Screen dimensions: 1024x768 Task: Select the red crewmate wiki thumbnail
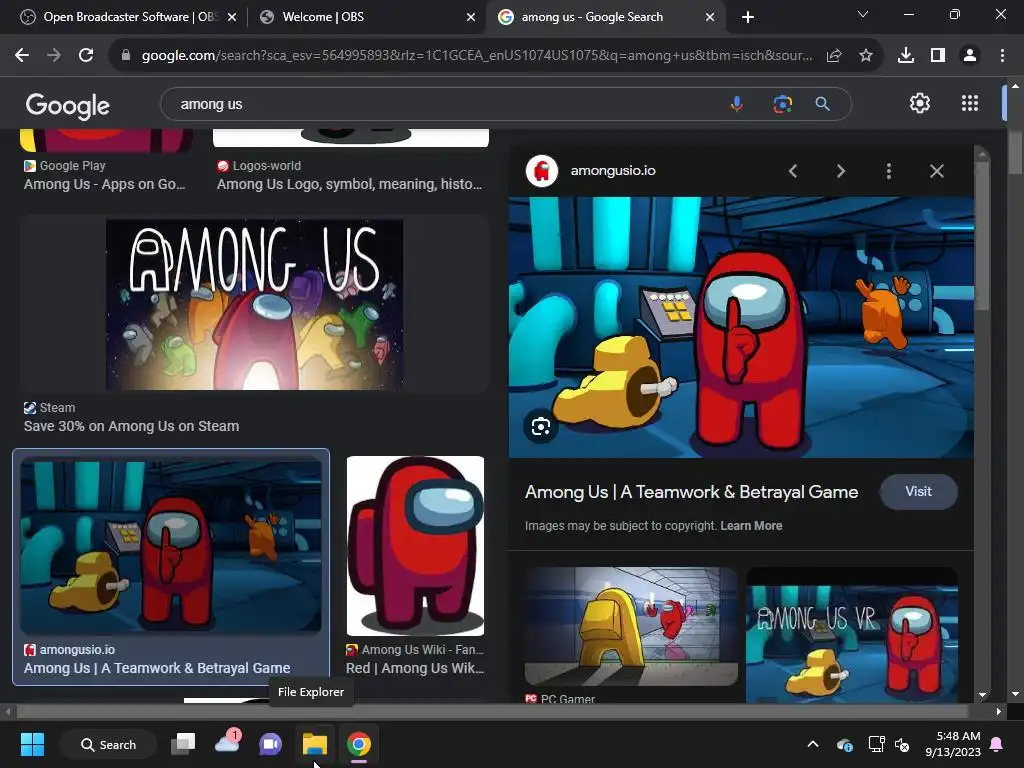coord(415,546)
